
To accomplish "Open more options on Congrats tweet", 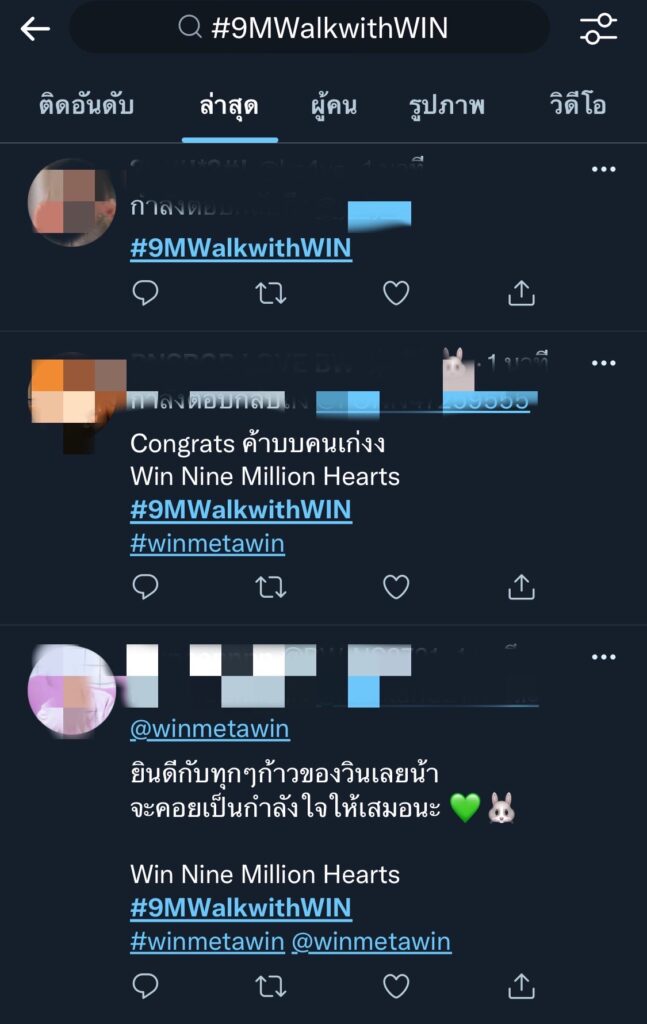I will (x=603, y=362).
